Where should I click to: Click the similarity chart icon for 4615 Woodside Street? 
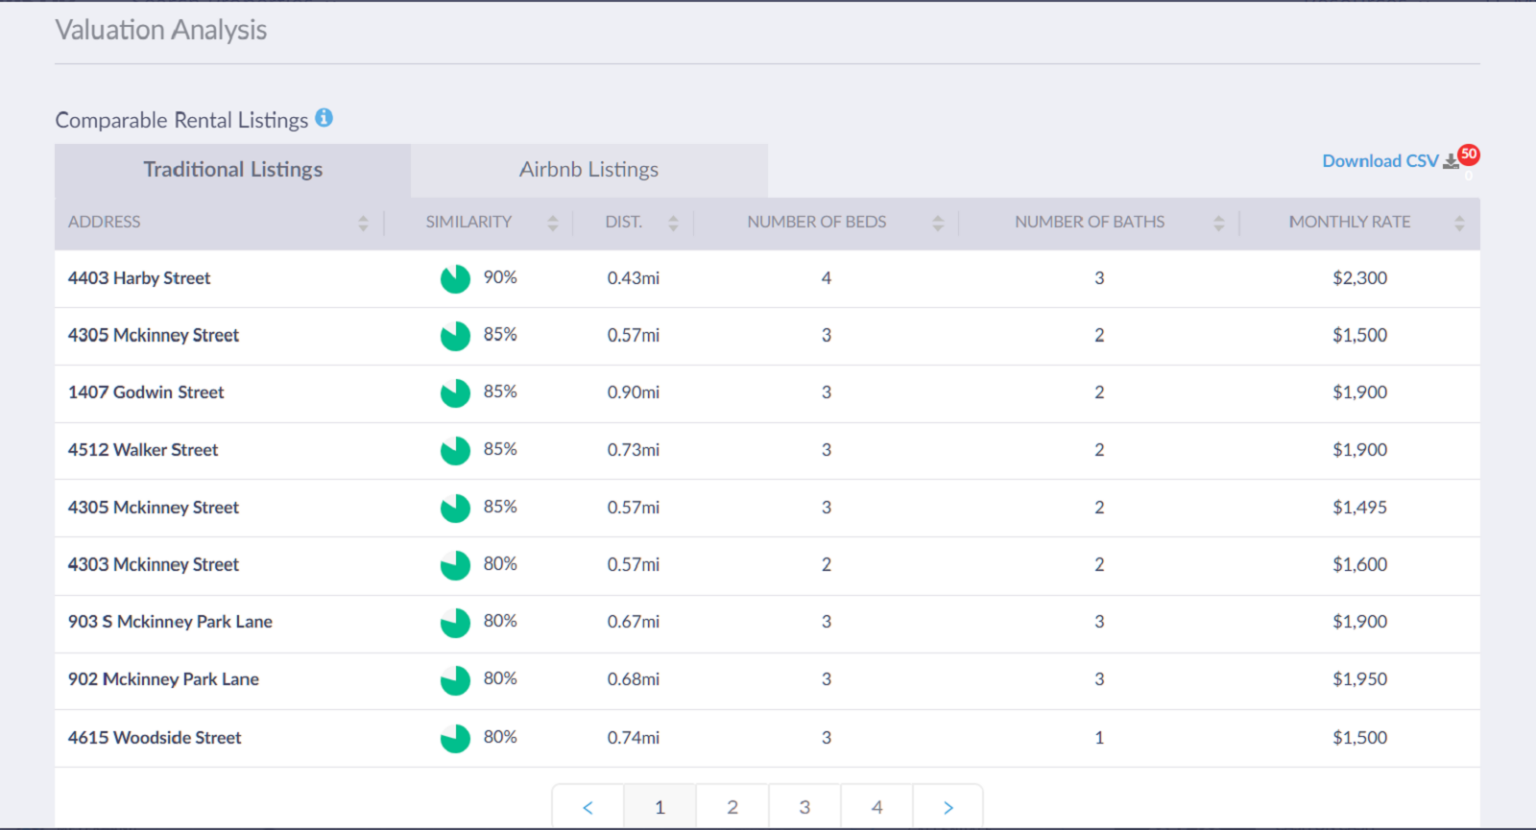(455, 737)
